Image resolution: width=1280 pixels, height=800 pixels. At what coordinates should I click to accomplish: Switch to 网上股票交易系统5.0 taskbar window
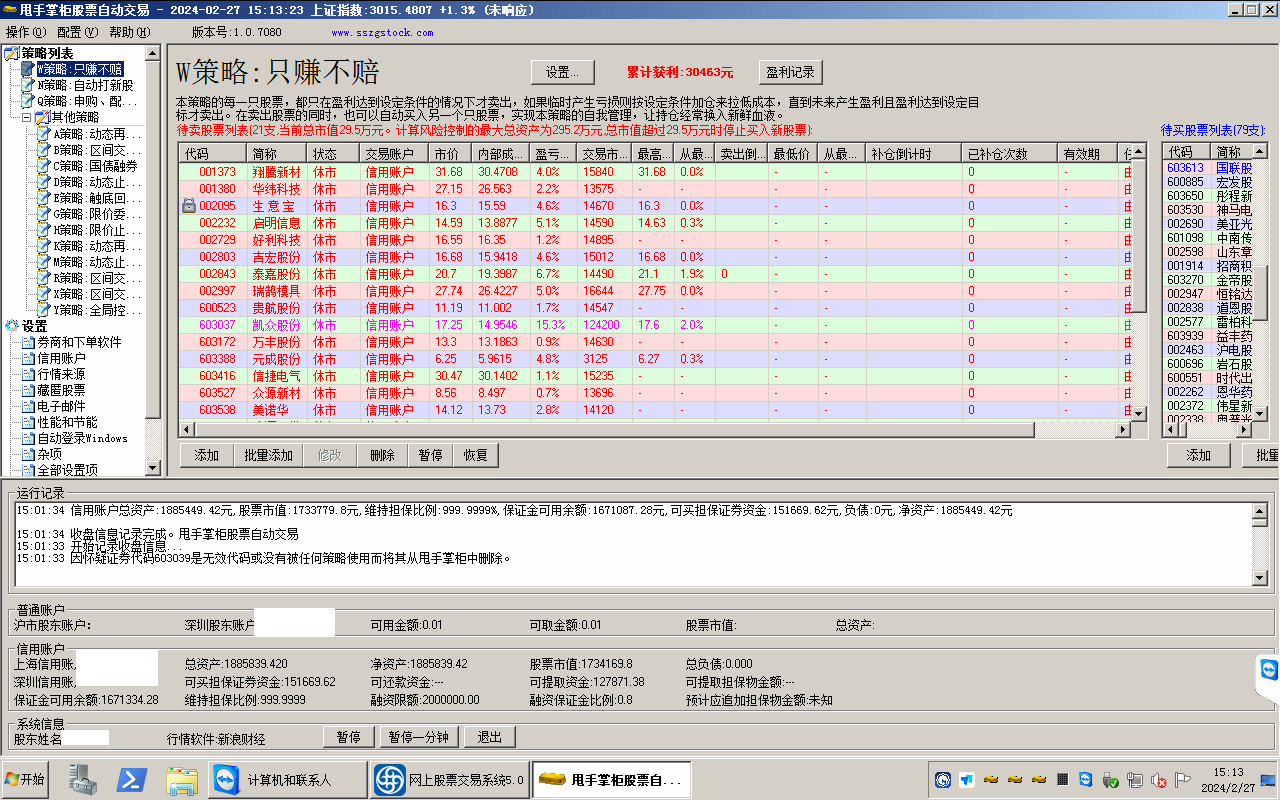(449, 779)
